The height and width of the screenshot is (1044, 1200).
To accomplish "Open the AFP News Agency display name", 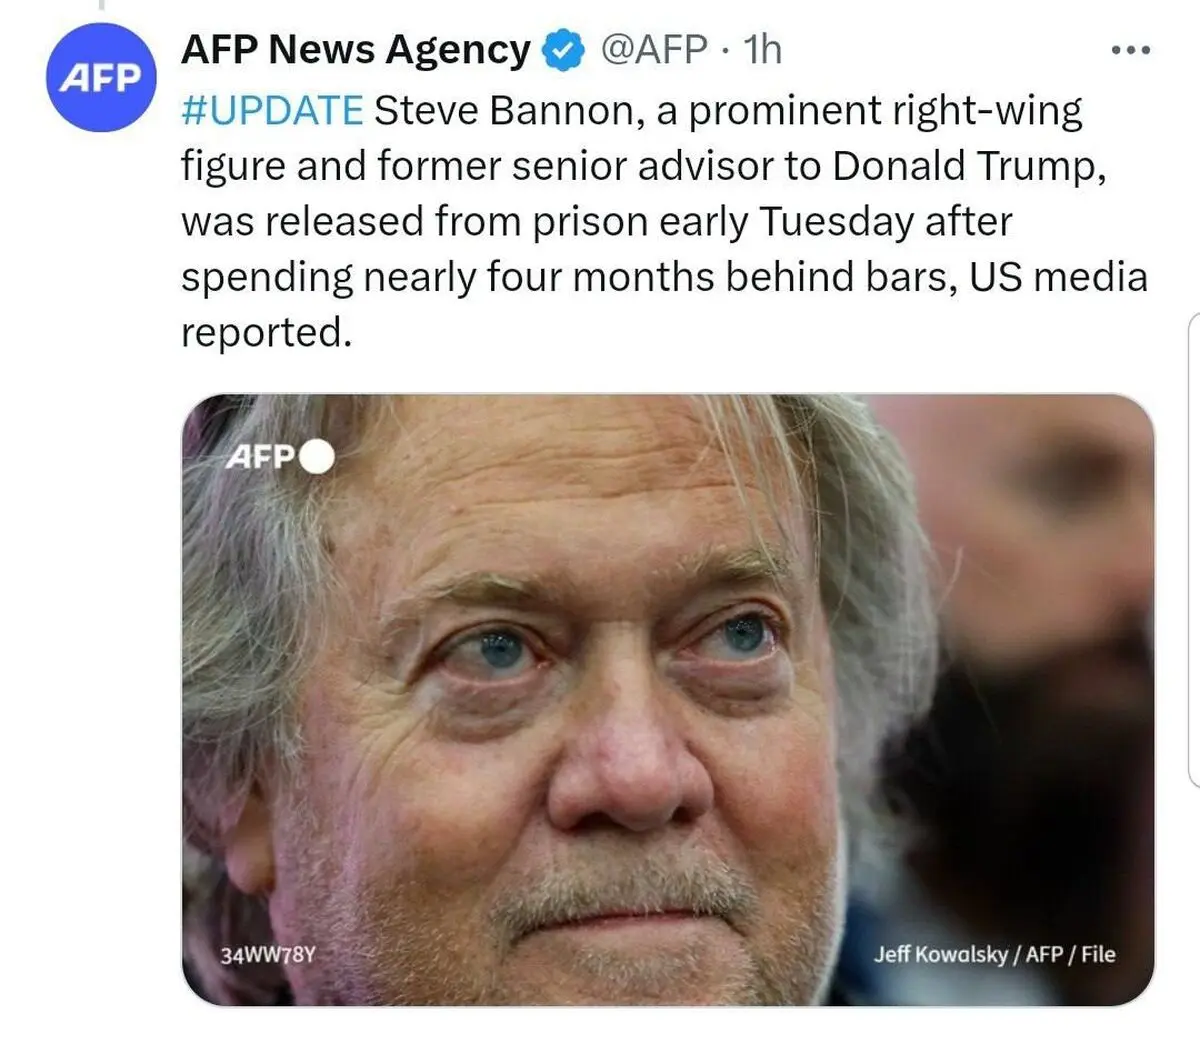I will (x=356, y=49).
